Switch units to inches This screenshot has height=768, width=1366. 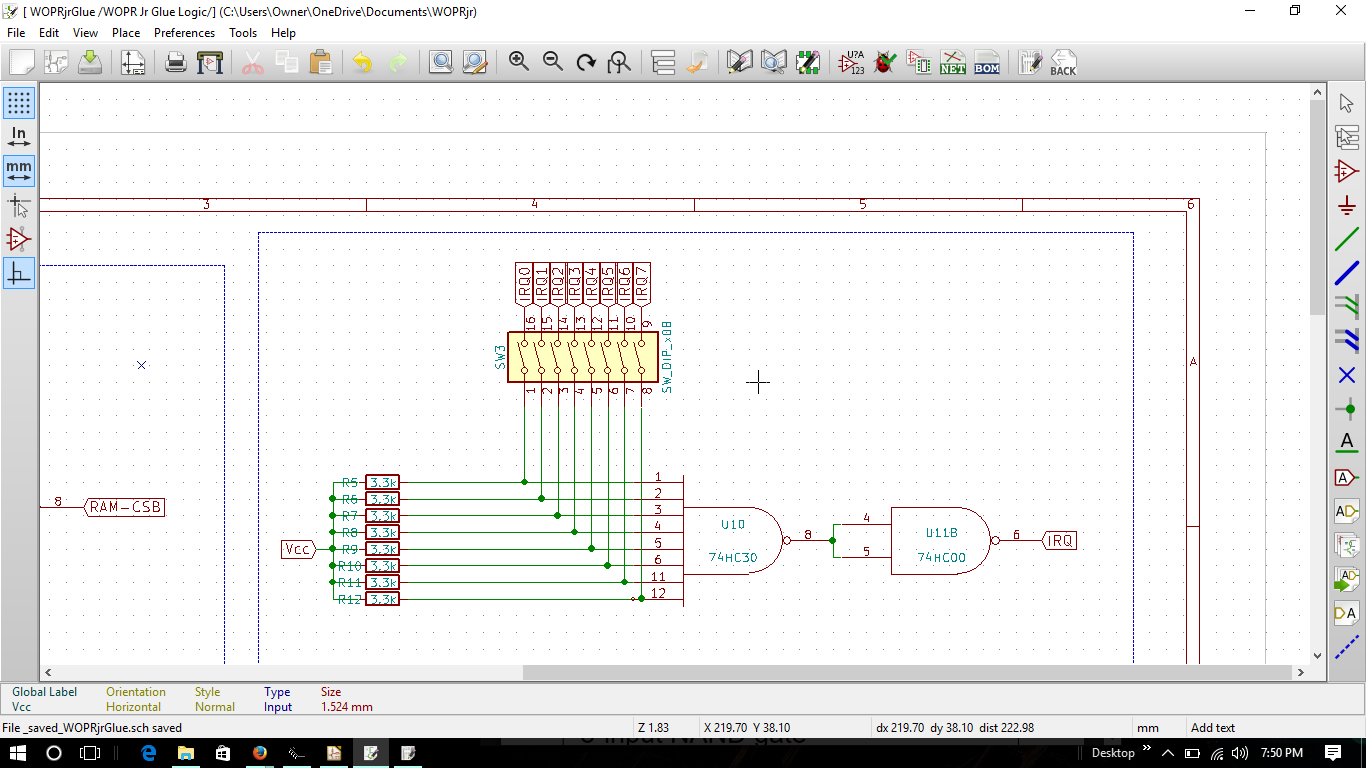19,137
